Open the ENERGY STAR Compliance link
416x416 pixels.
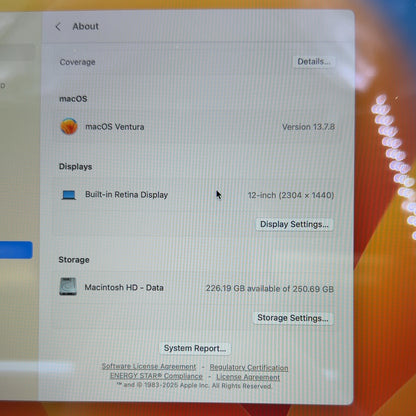coord(156,376)
